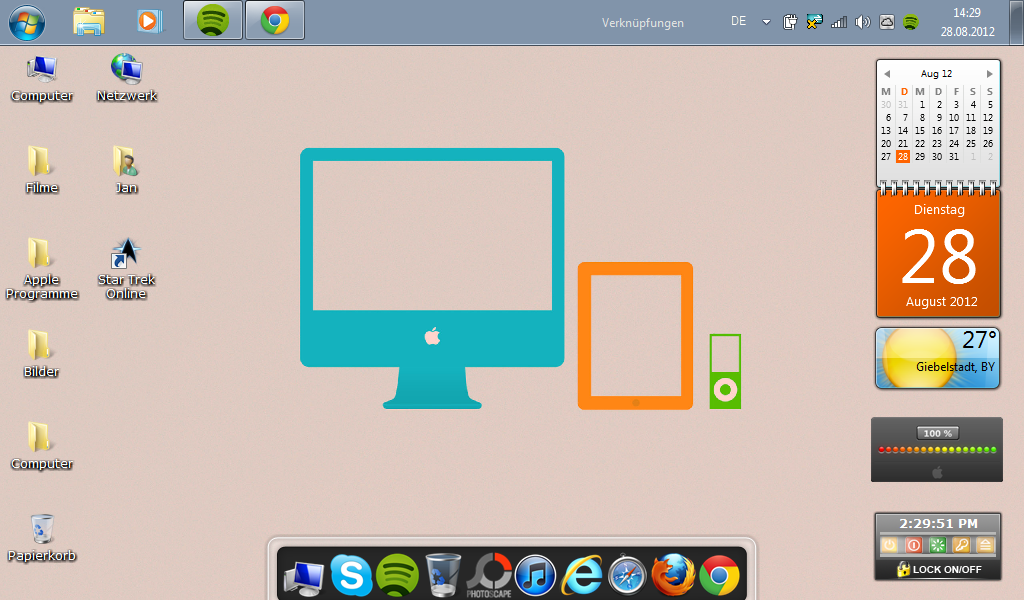Launch Internet Explorer from the dock
The image size is (1024, 600).
pyautogui.click(x=581, y=575)
